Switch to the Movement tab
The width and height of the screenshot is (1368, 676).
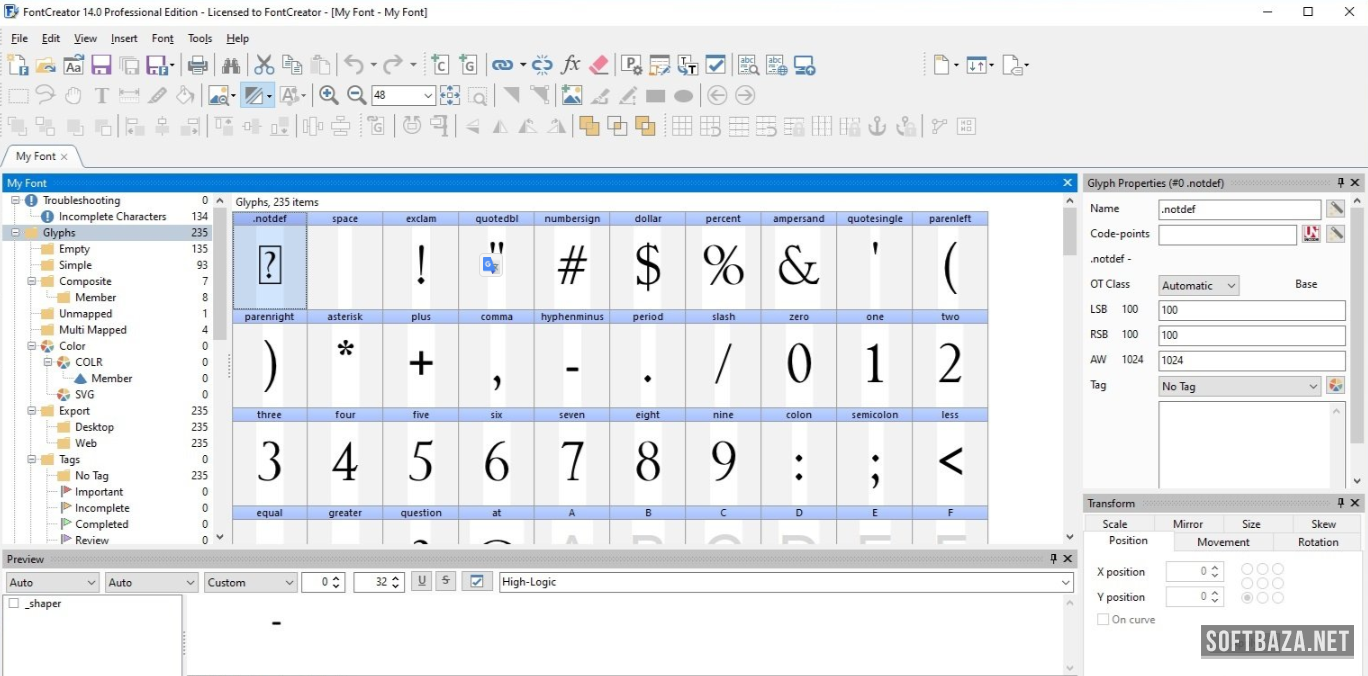(x=1223, y=542)
